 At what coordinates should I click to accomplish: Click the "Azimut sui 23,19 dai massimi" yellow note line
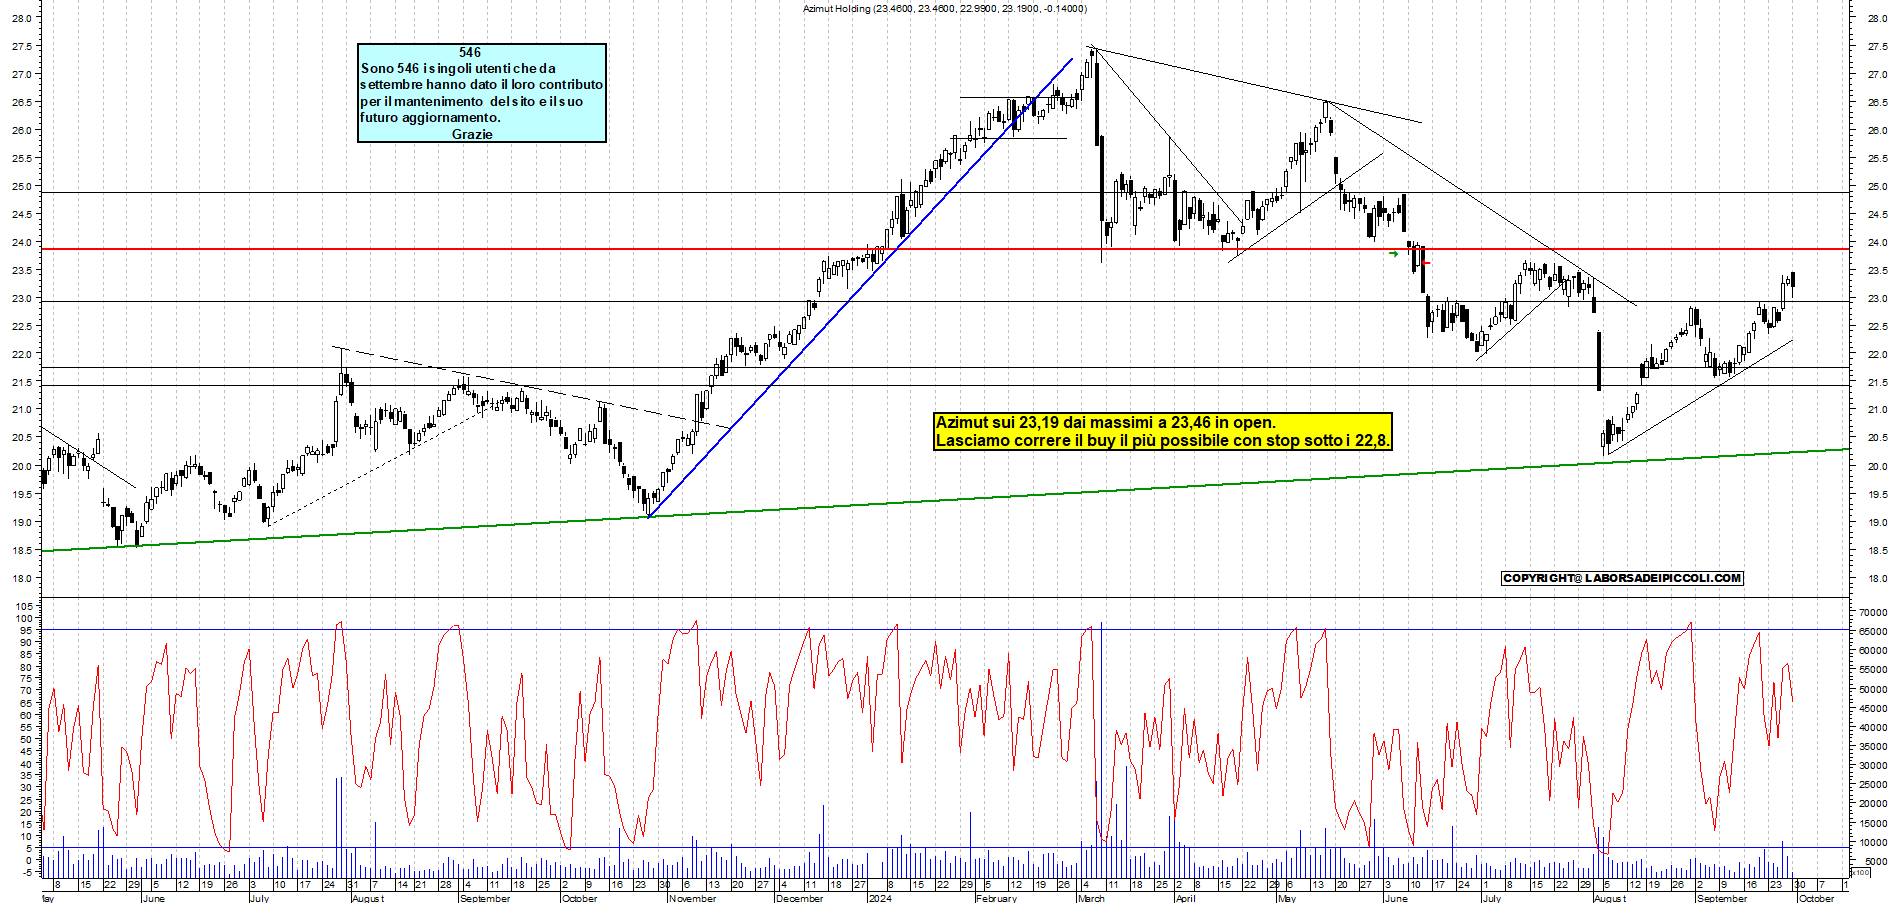pyautogui.click(x=1106, y=423)
